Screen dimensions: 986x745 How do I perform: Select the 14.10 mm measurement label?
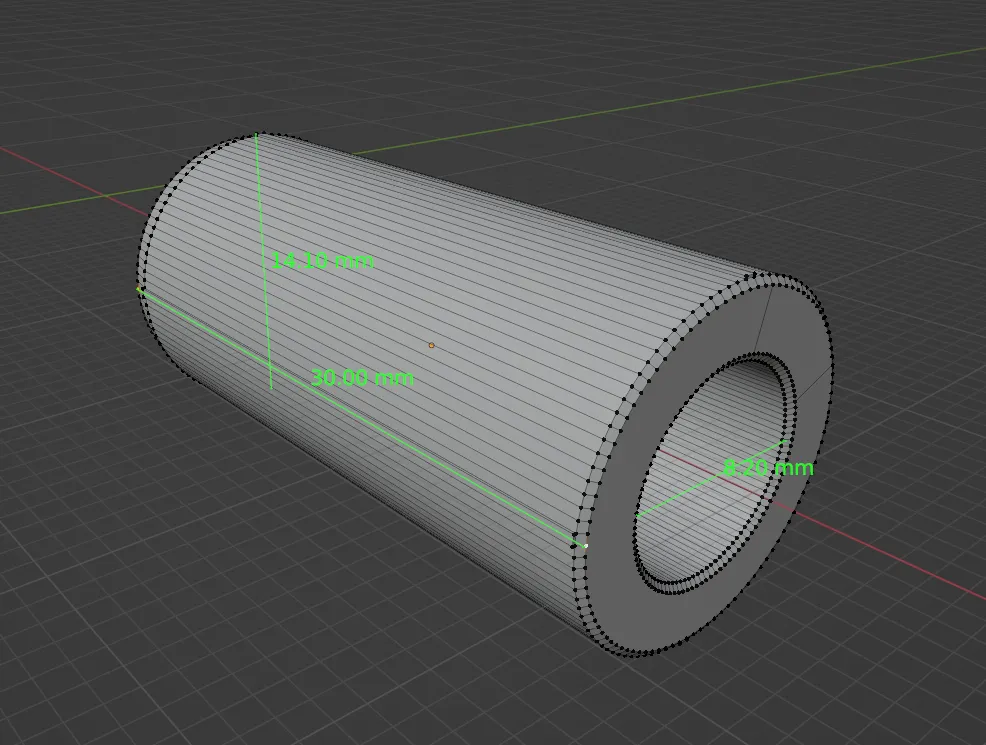pos(323,260)
